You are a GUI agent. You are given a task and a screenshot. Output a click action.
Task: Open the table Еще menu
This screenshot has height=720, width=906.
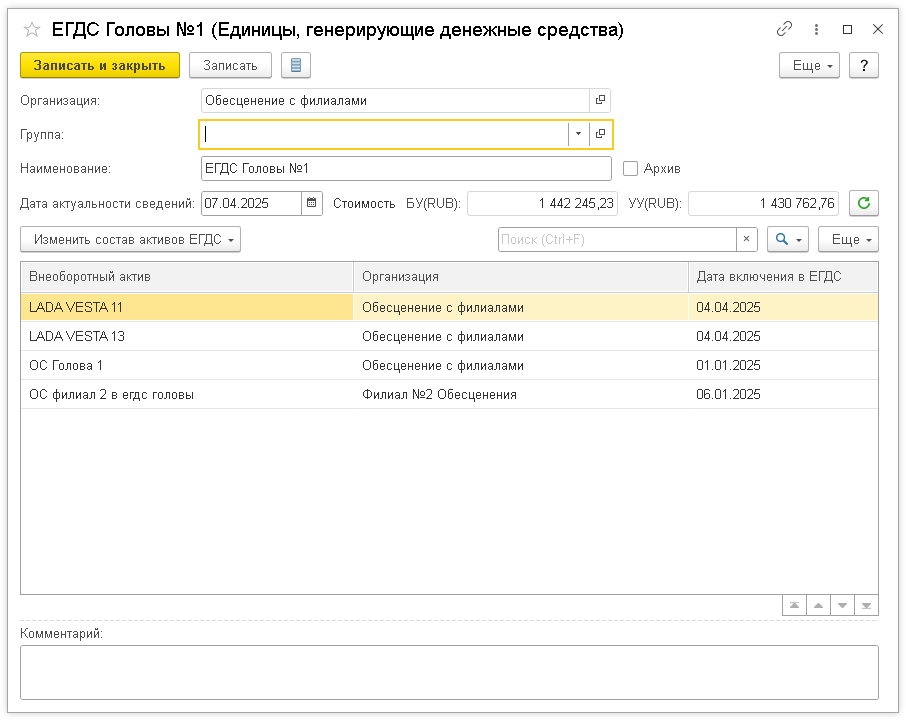(x=847, y=240)
